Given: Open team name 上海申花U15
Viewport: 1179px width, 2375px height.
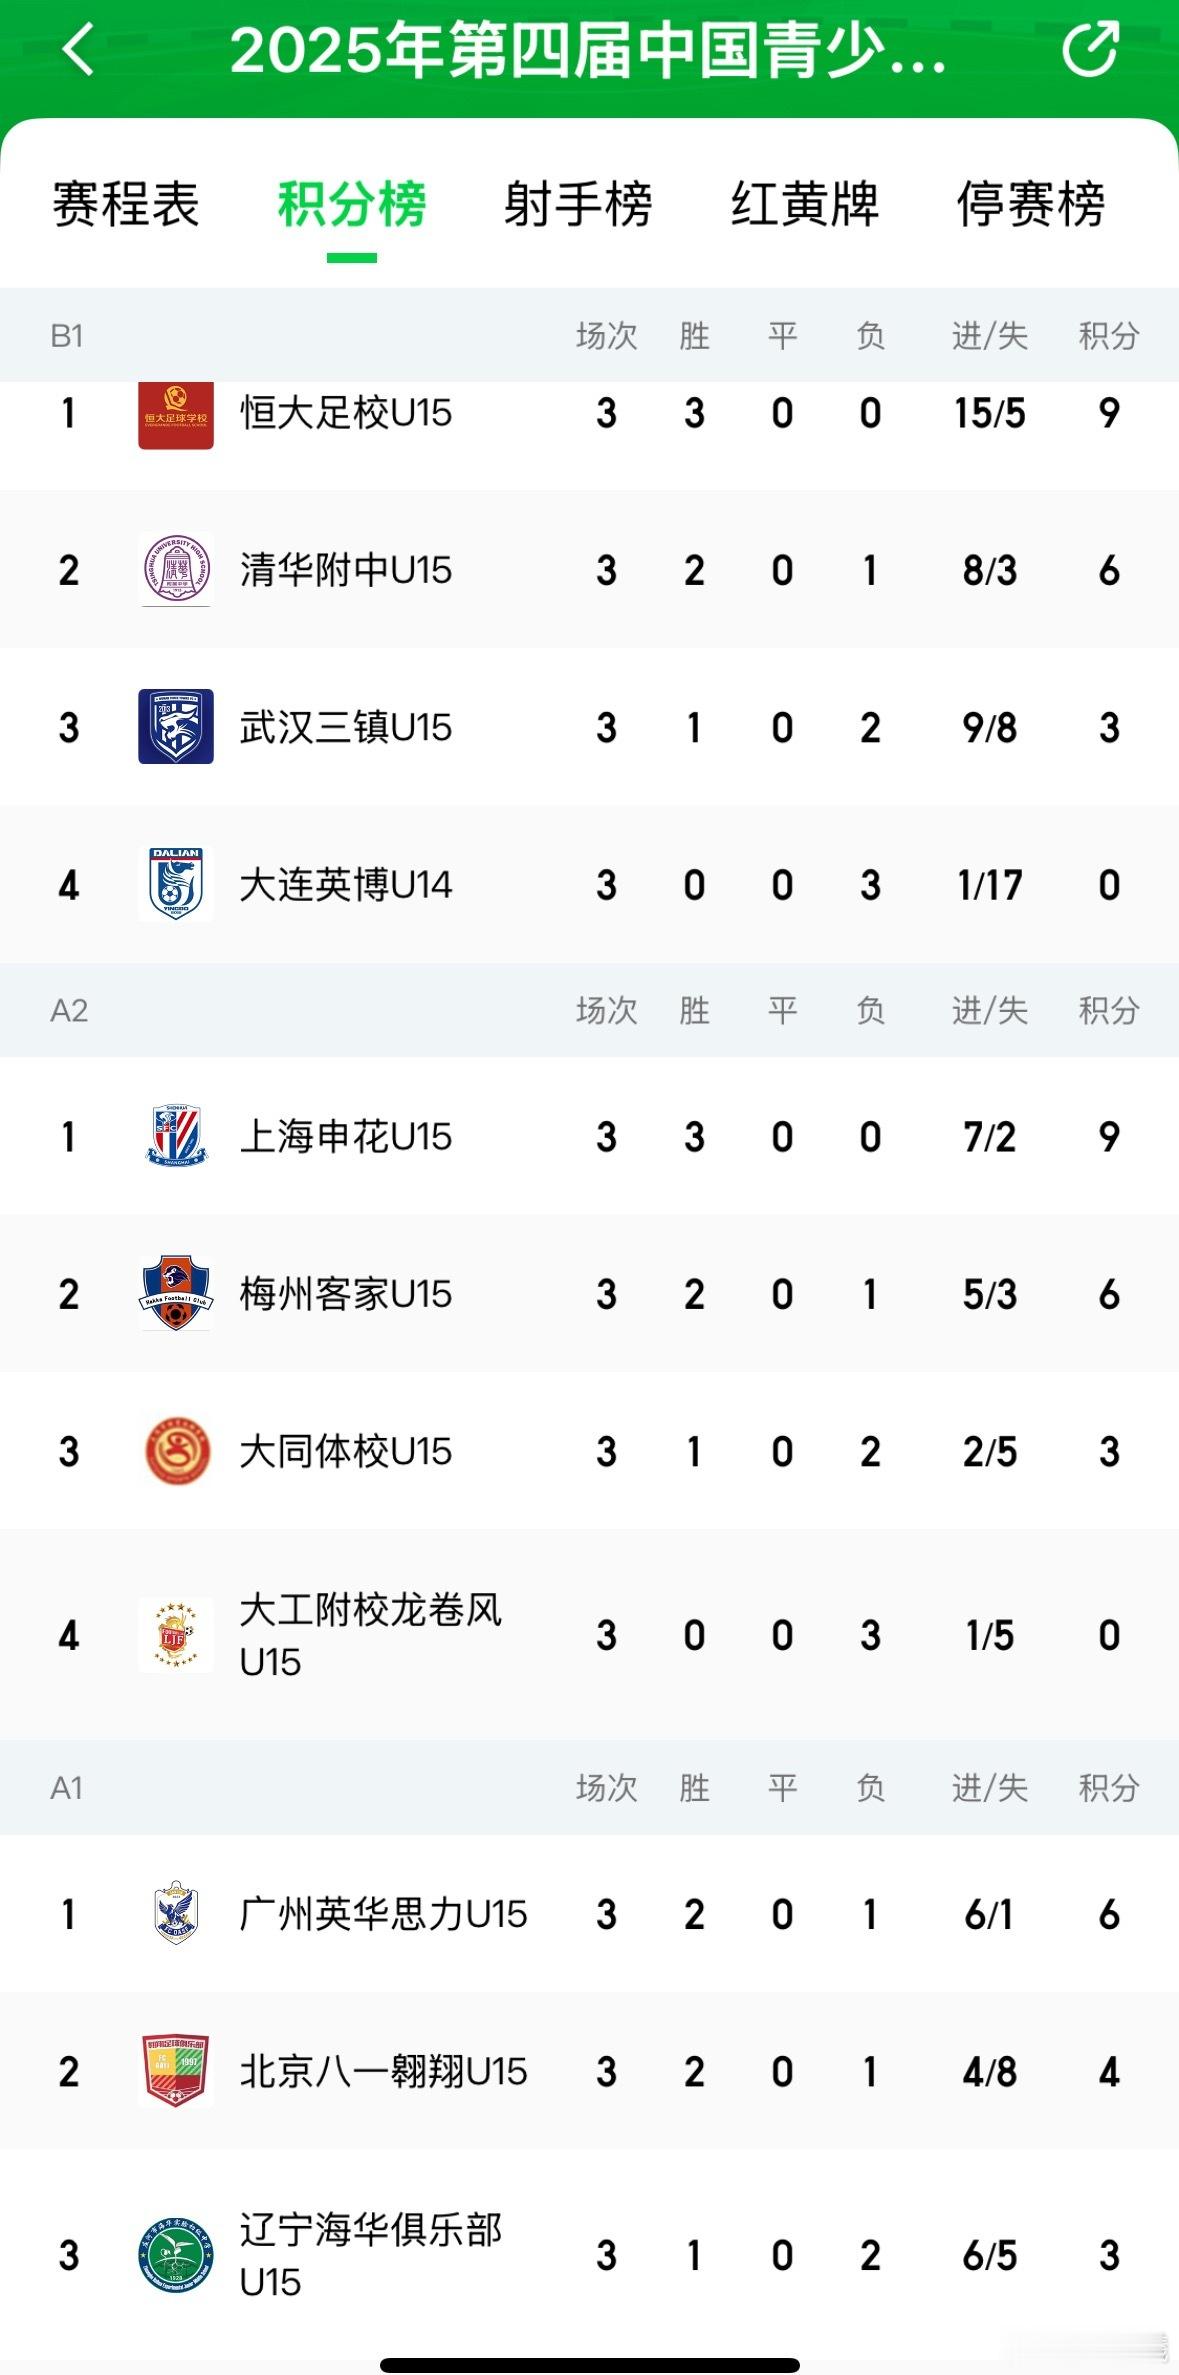Looking at the screenshot, I should [346, 1136].
